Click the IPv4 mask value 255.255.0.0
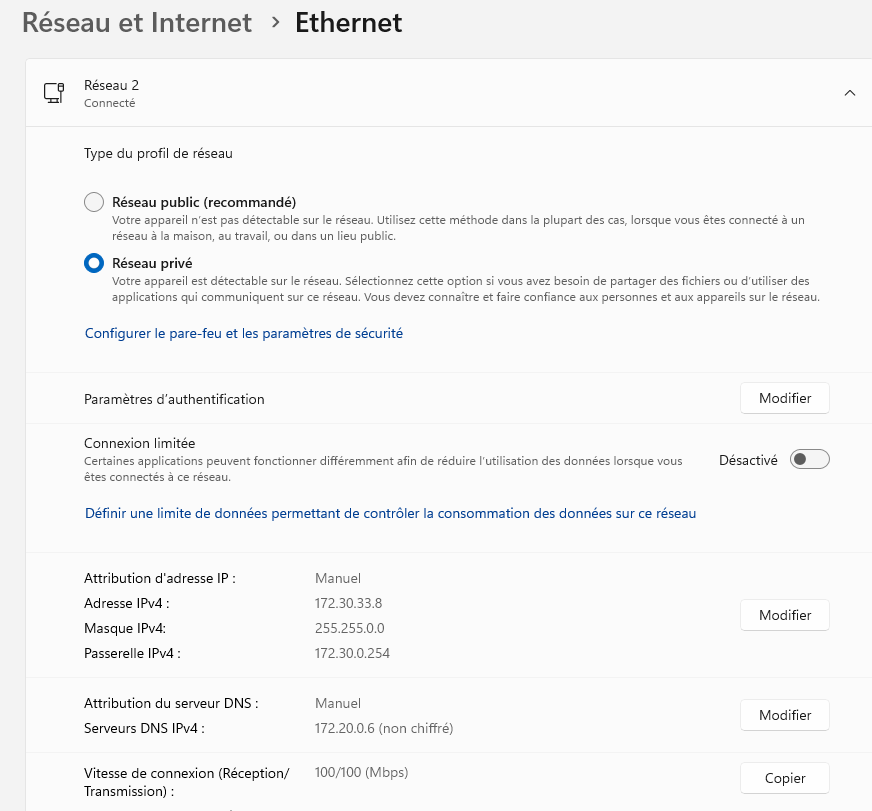872x811 pixels. [350, 628]
